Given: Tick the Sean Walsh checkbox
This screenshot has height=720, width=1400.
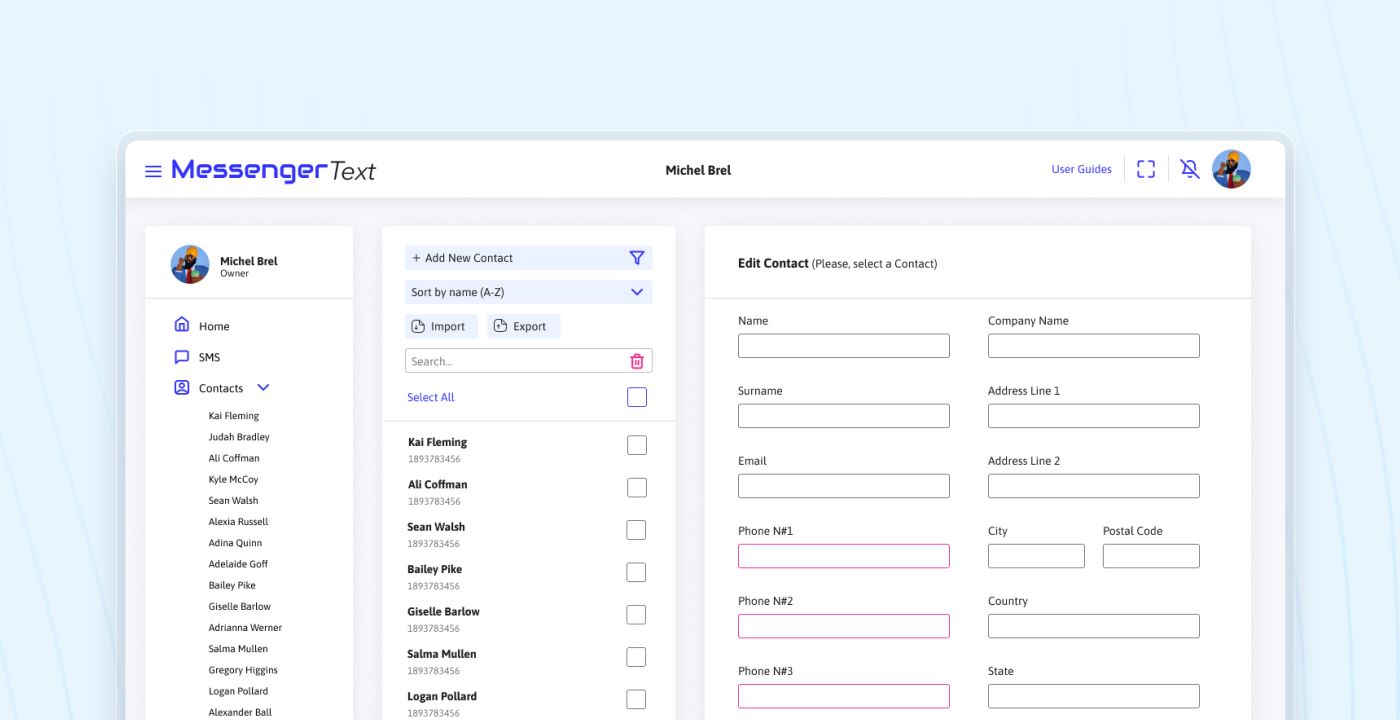Looking at the screenshot, I should point(636,530).
